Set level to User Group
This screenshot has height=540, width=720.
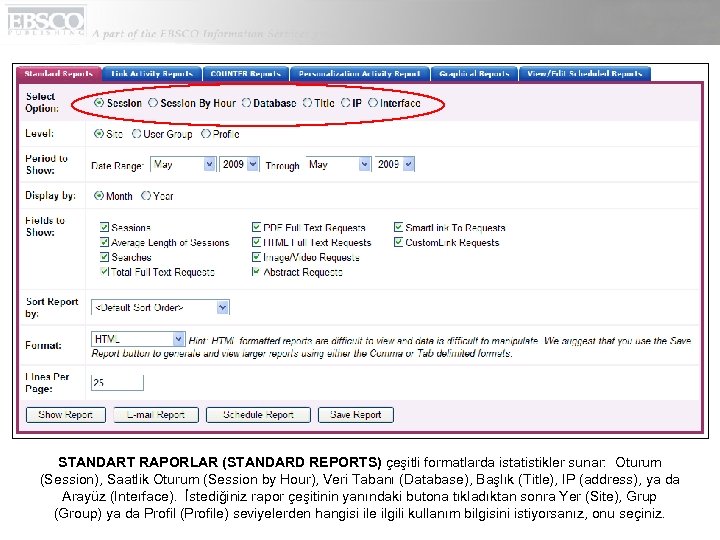tap(136, 134)
